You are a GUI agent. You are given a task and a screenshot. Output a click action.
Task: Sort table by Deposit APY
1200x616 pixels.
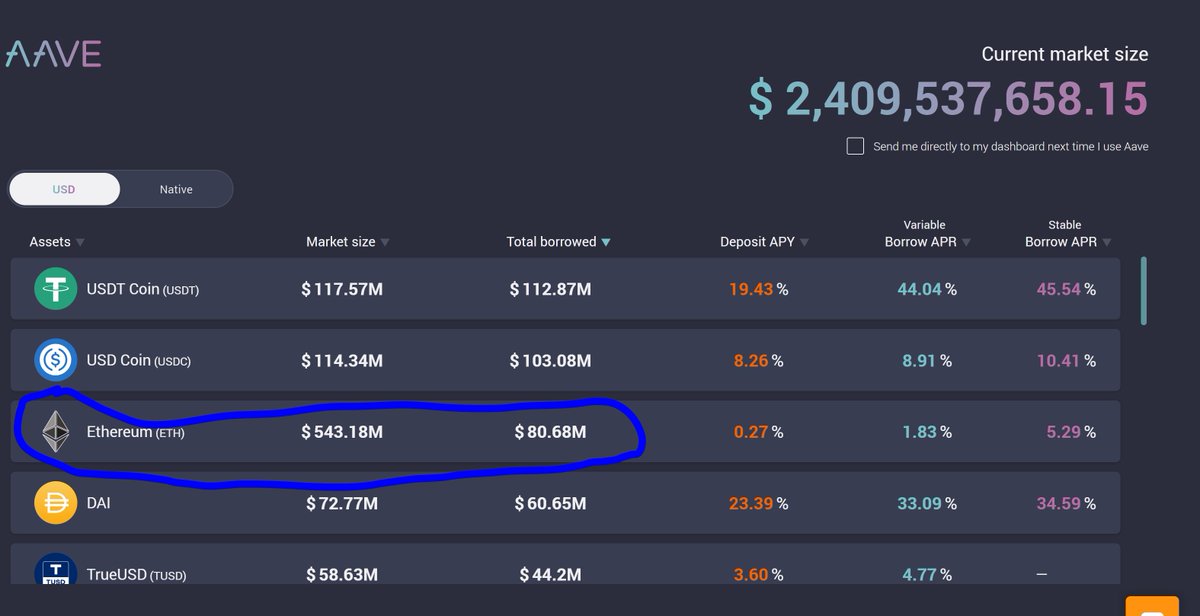(x=806, y=241)
